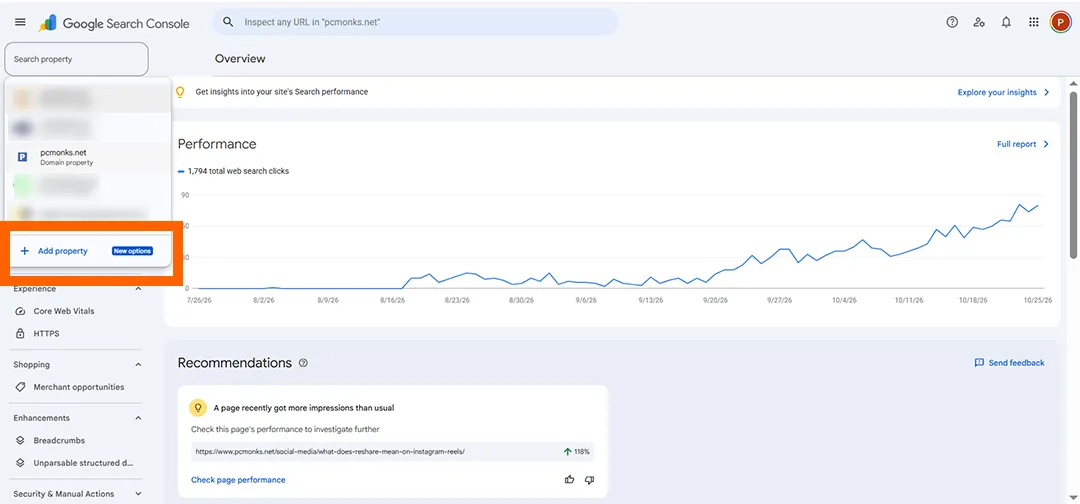Open the Full report link
Image resolution: width=1080 pixels, height=504 pixels.
pyautogui.click(x=1017, y=144)
